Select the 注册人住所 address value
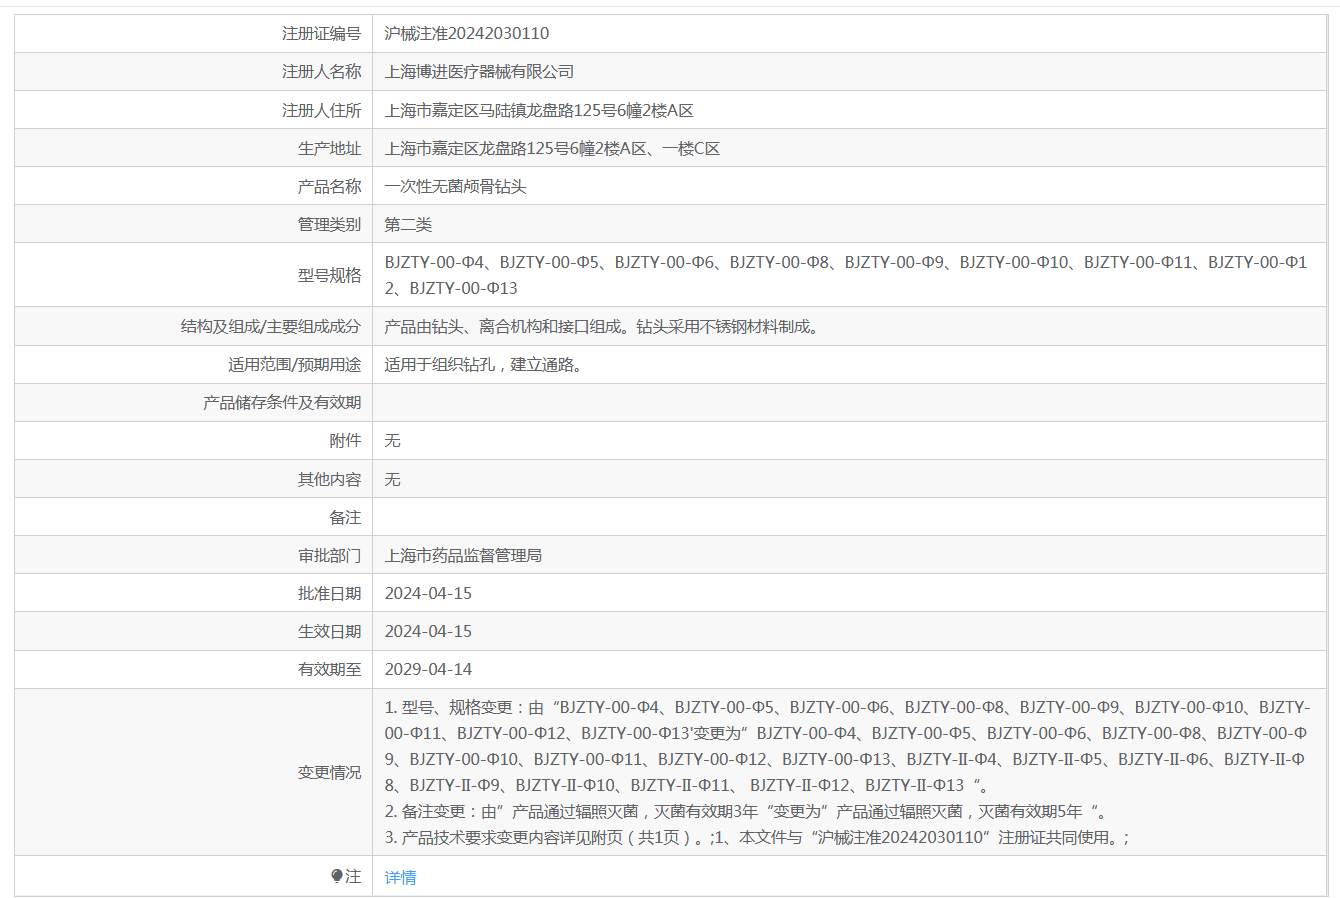This screenshot has height=898, width=1340. (x=539, y=110)
